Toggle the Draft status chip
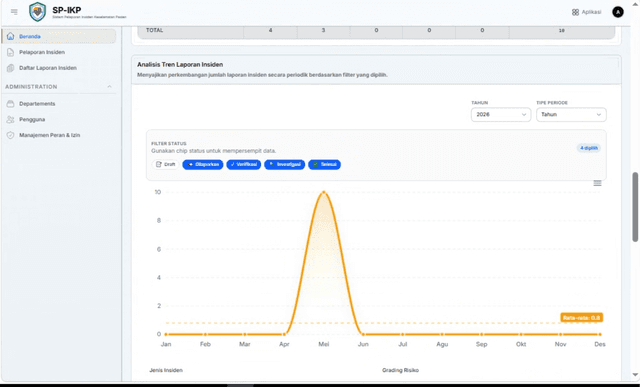Viewport: 640px width, 387px height. coord(165,165)
